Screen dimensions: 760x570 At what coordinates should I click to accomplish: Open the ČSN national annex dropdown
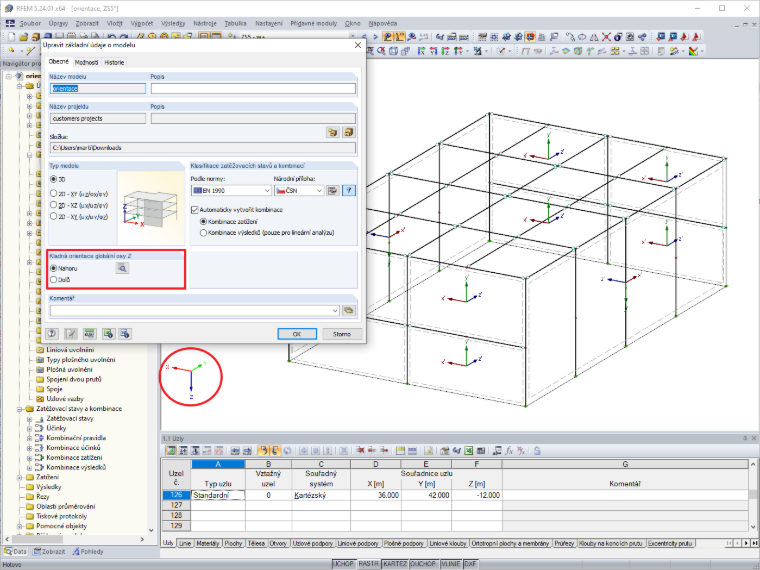pyautogui.click(x=319, y=191)
